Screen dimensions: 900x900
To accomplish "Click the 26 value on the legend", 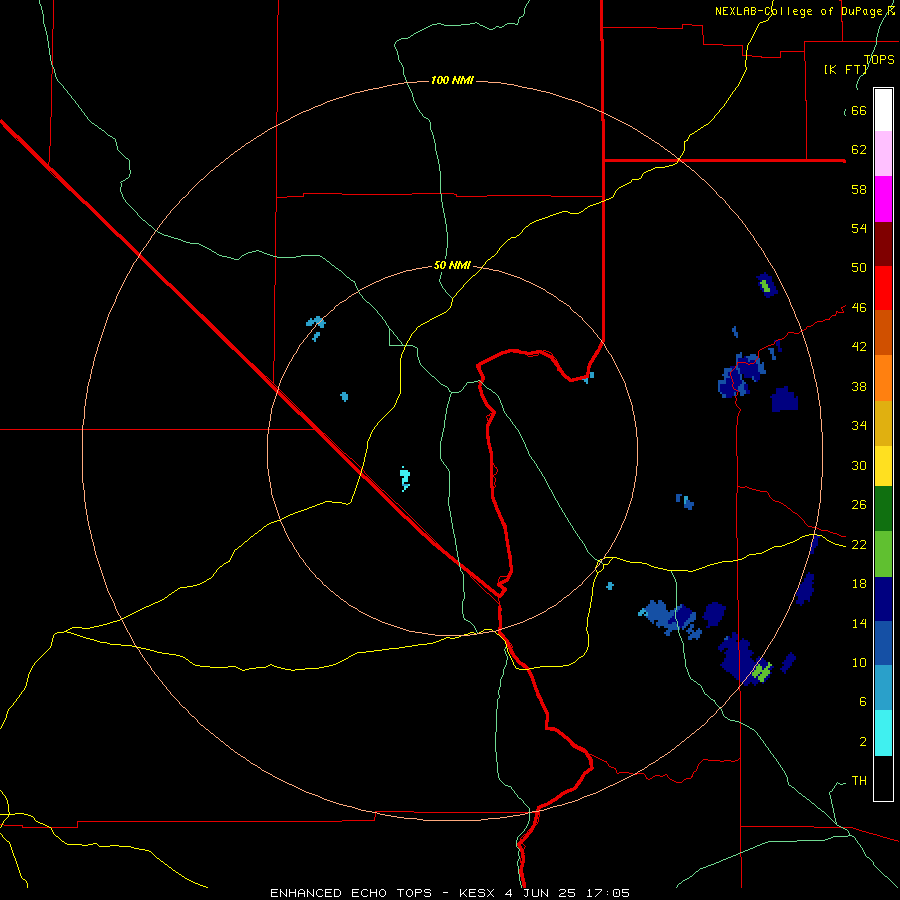I will click(x=859, y=505).
